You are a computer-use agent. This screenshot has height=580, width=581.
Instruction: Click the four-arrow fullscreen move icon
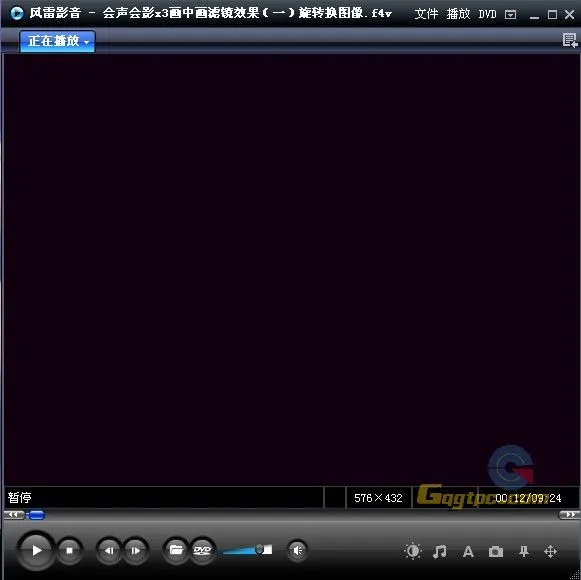click(x=551, y=551)
